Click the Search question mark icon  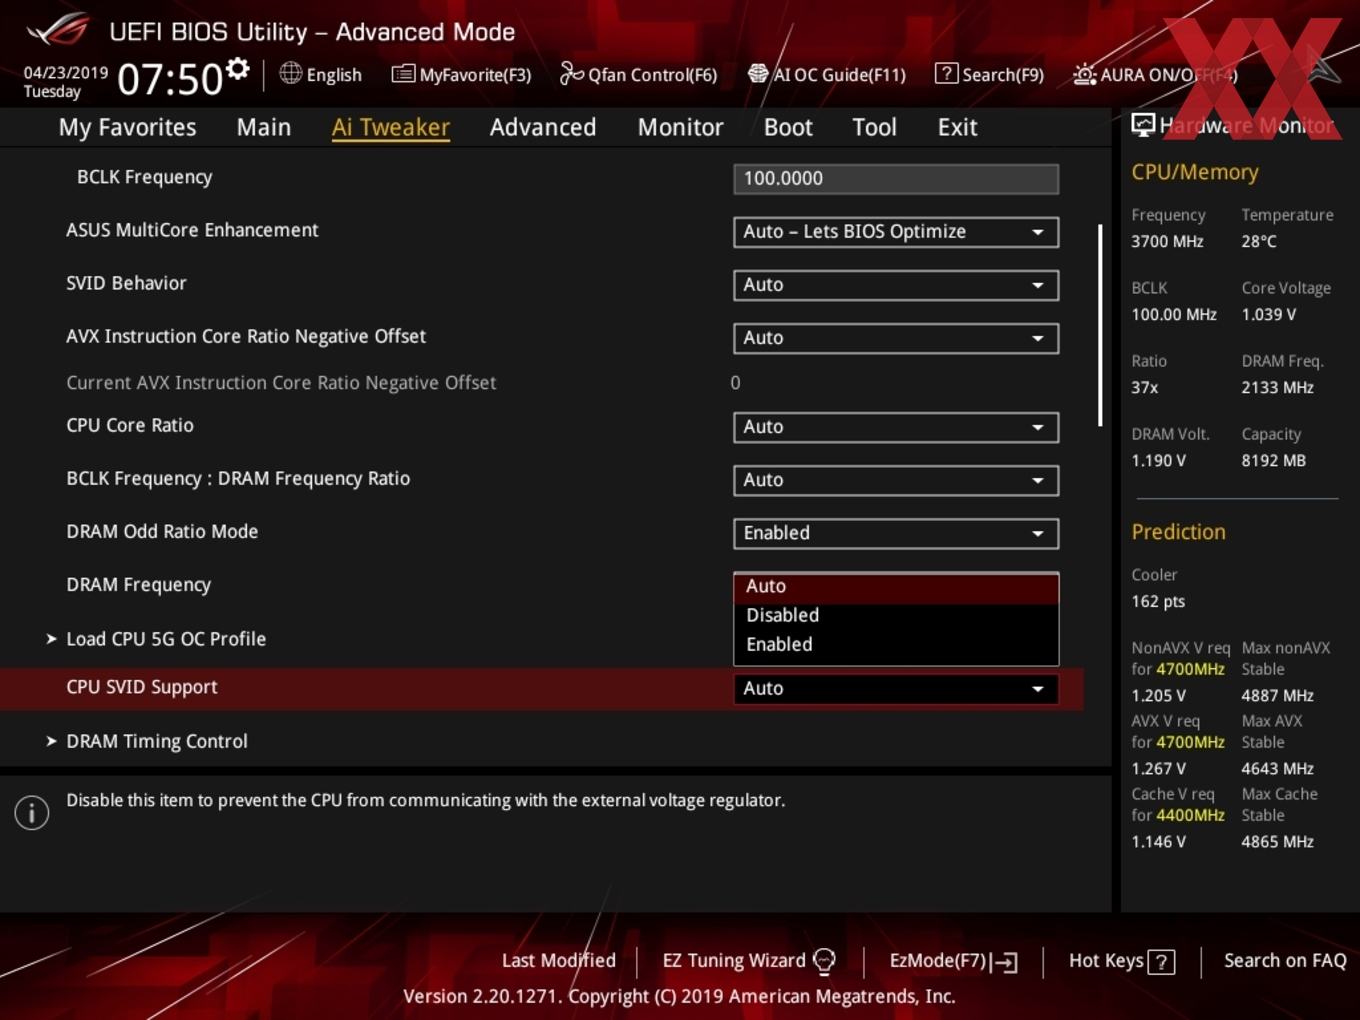coord(945,74)
